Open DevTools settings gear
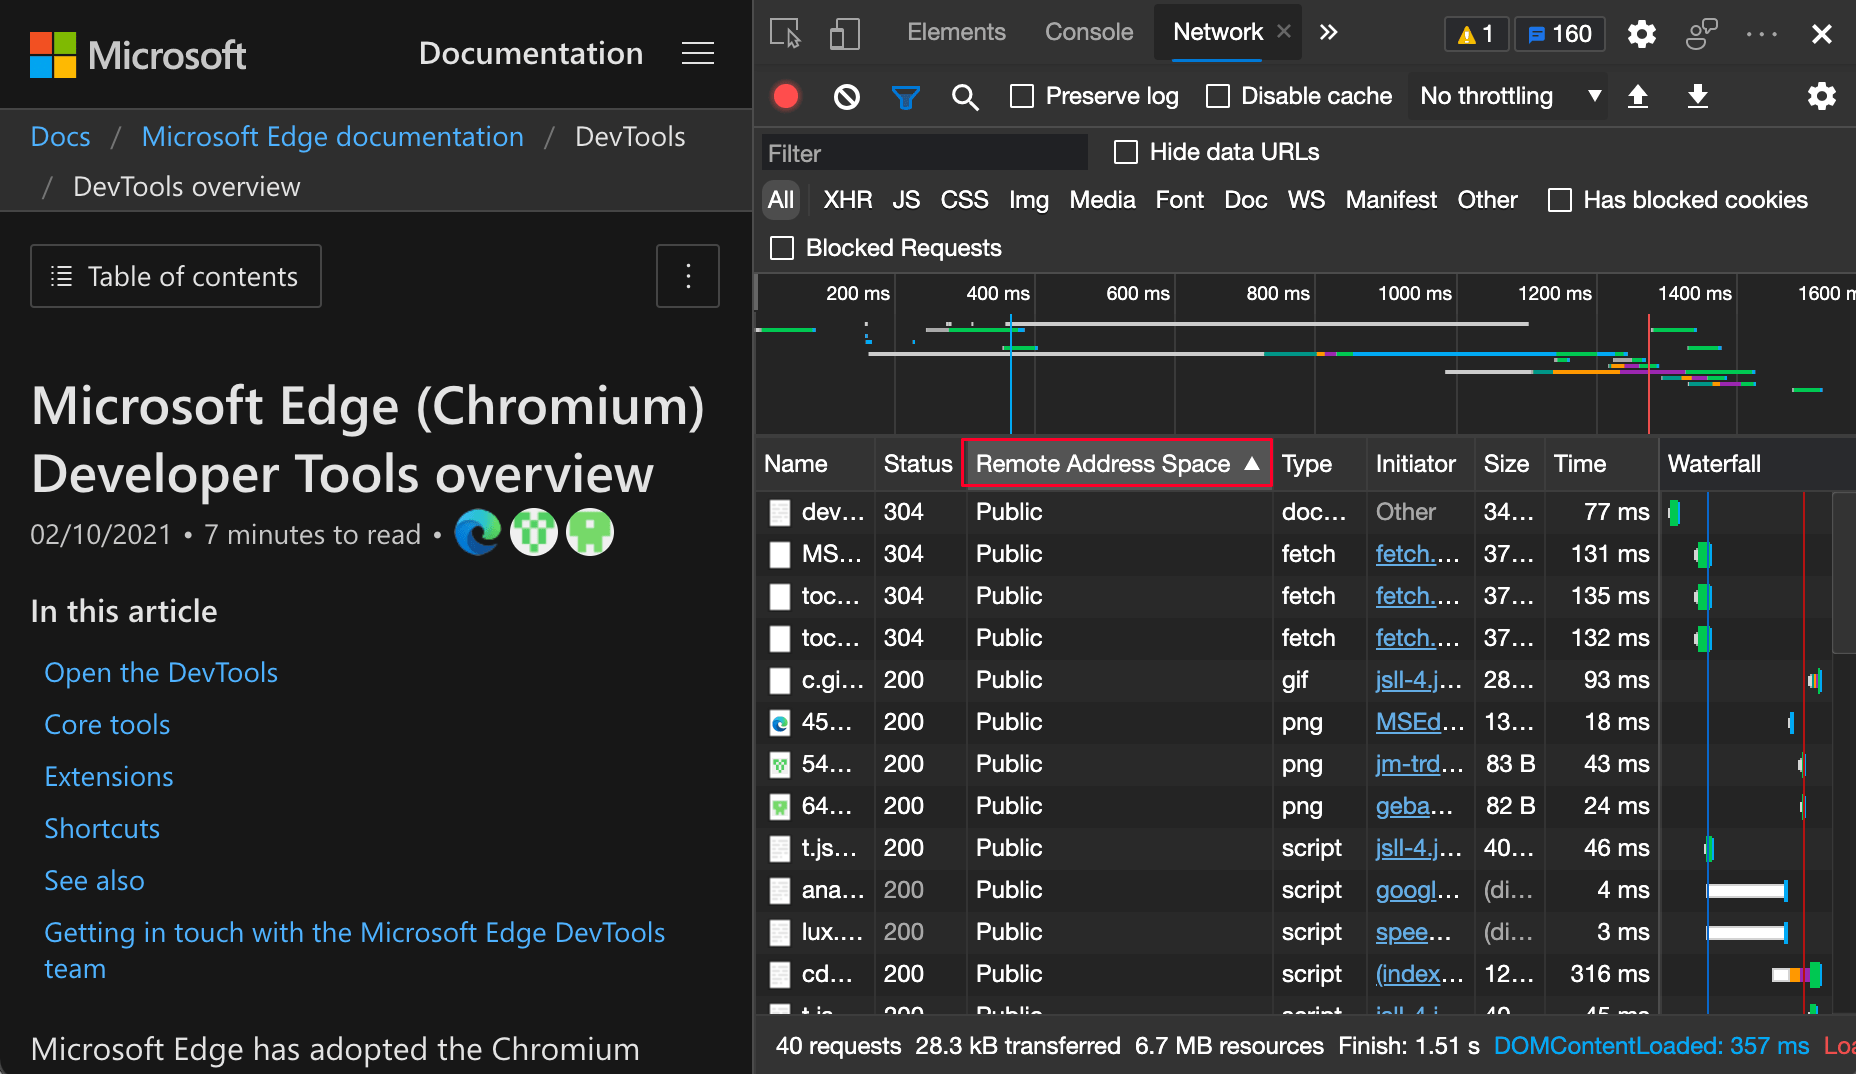 click(1641, 33)
